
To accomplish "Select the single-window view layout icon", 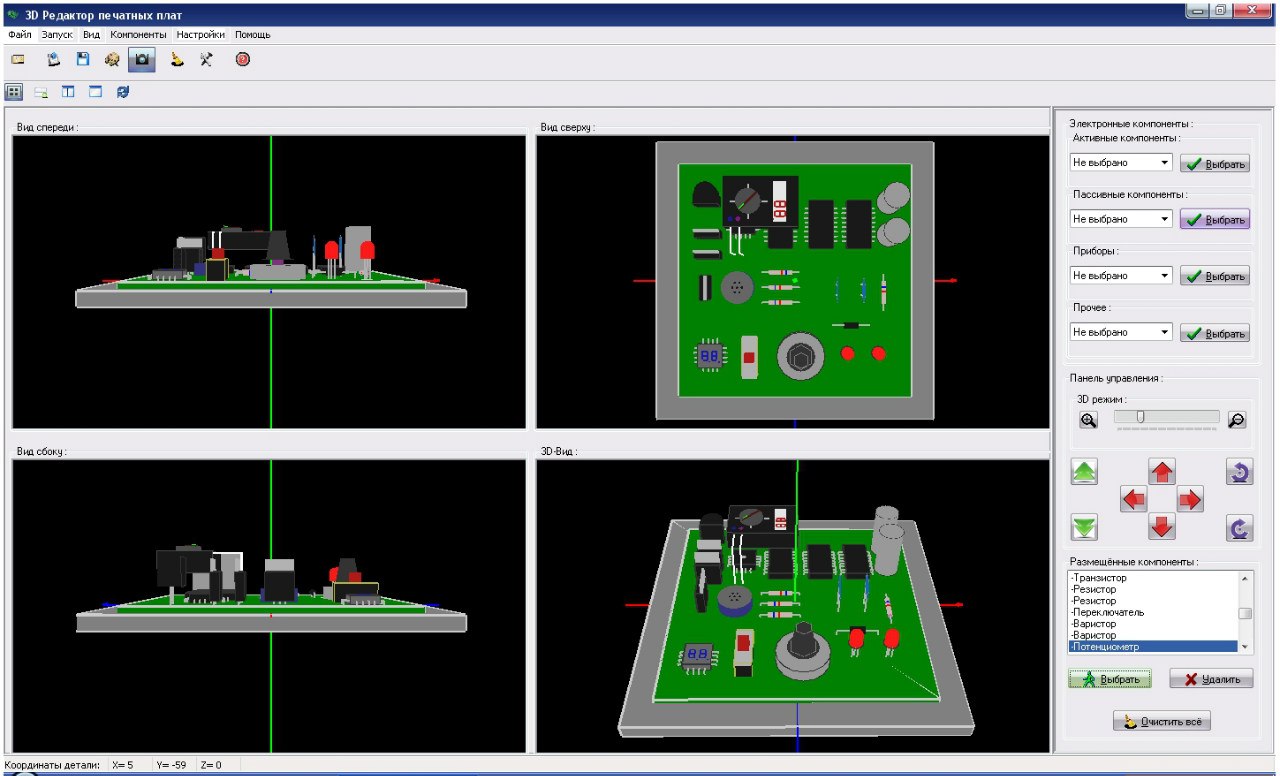I will point(95,92).
